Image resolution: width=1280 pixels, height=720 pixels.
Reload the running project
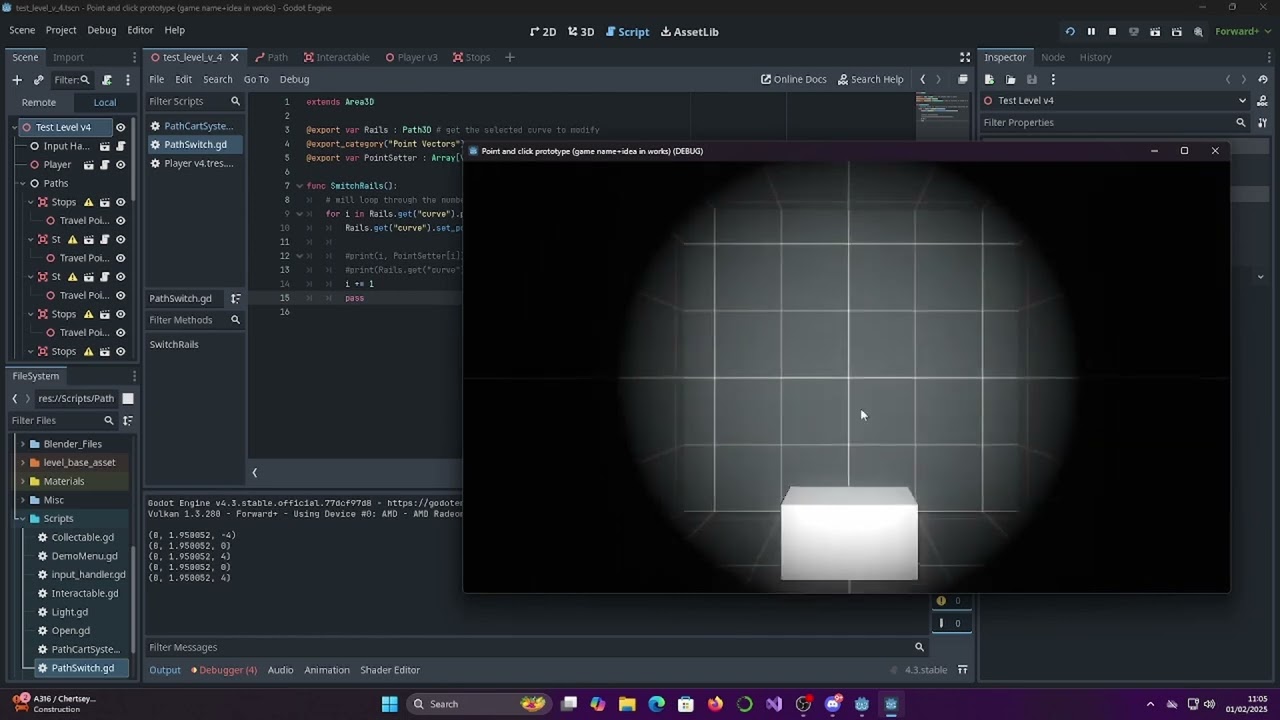pos(1070,32)
